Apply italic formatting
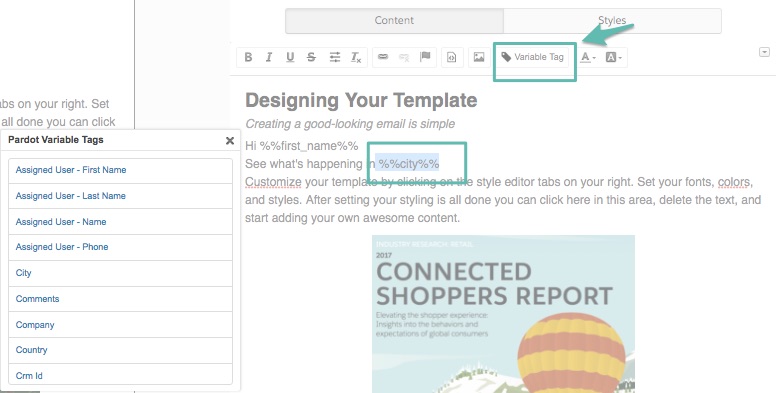 [x=269, y=57]
